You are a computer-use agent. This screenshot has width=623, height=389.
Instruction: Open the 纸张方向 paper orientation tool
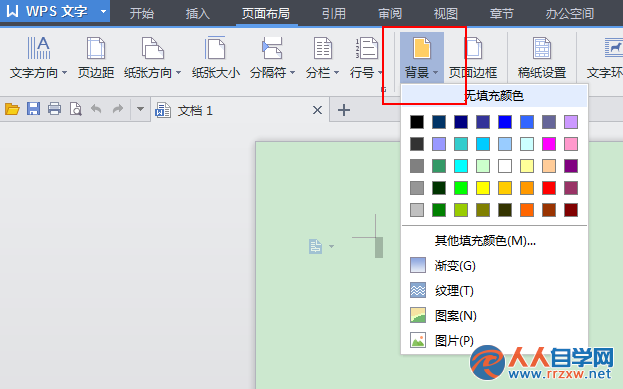tap(153, 58)
